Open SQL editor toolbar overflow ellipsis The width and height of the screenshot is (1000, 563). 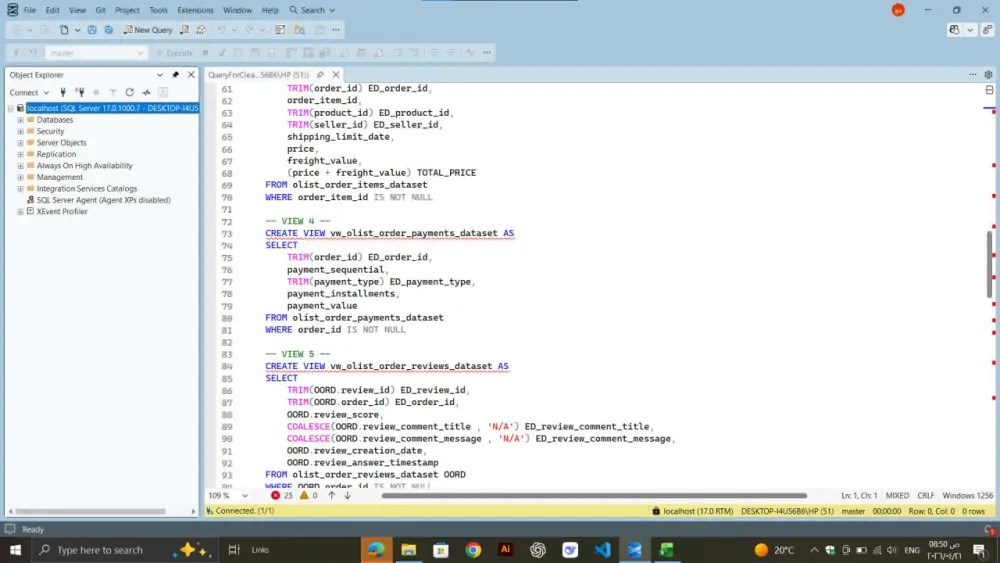tap(487, 53)
